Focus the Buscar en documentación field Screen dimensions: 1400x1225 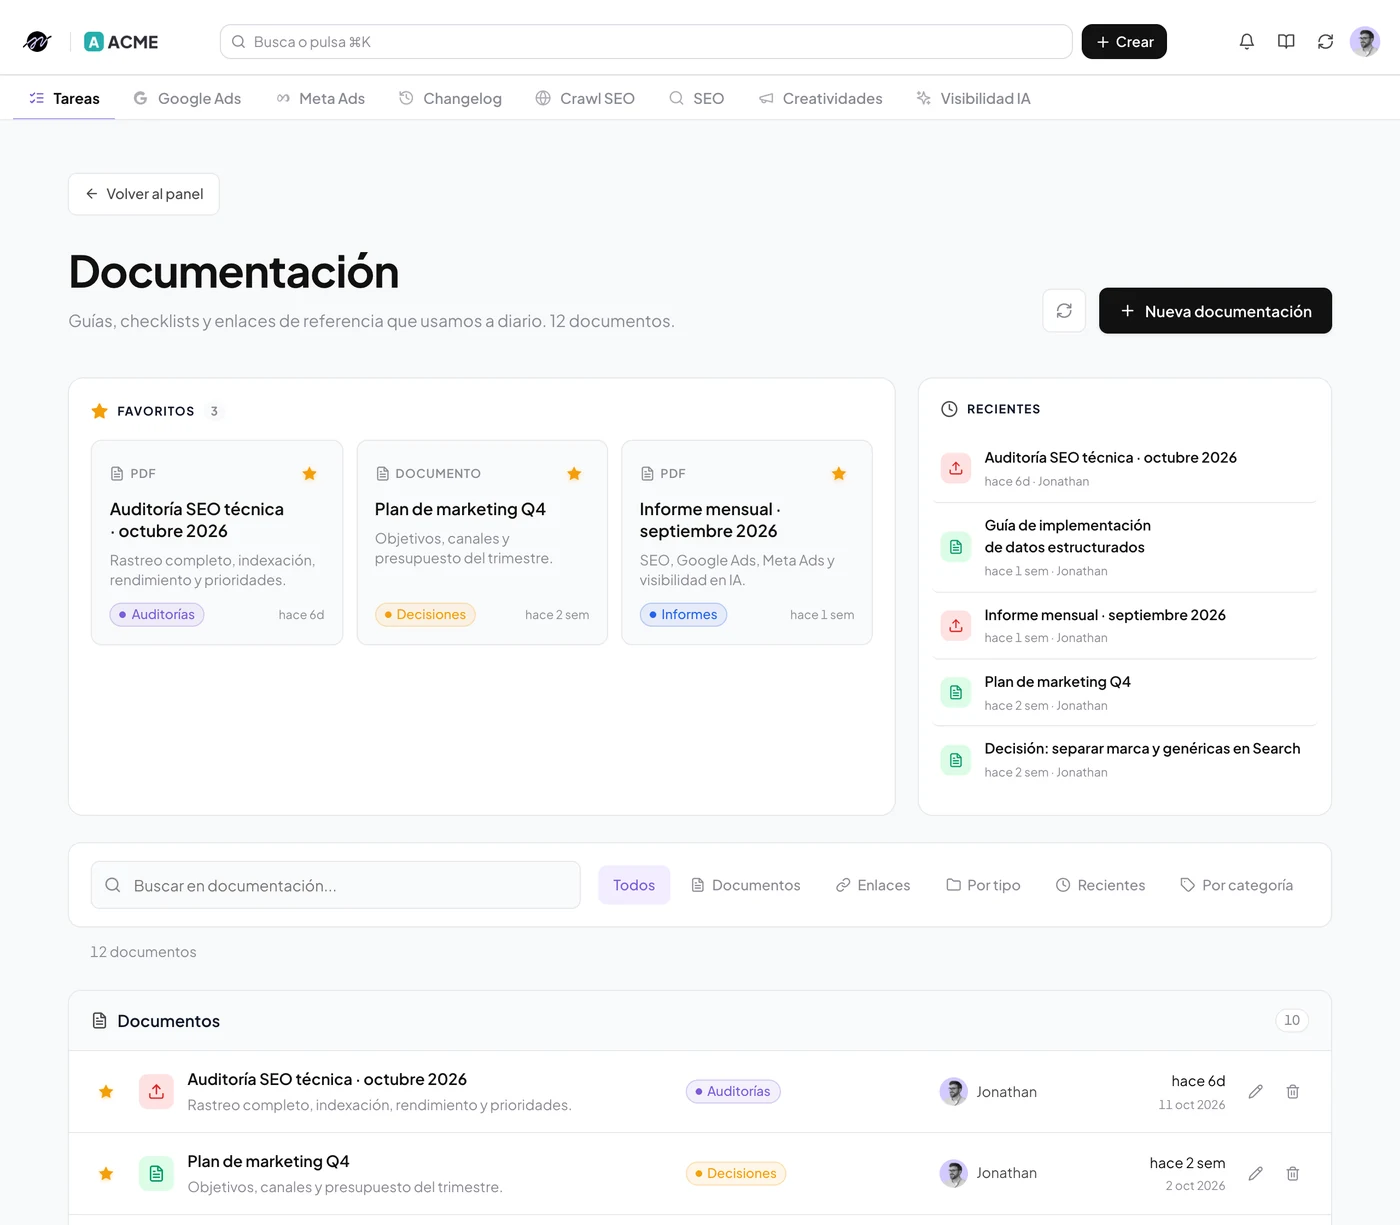pyautogui.click(x=336, y=885)
